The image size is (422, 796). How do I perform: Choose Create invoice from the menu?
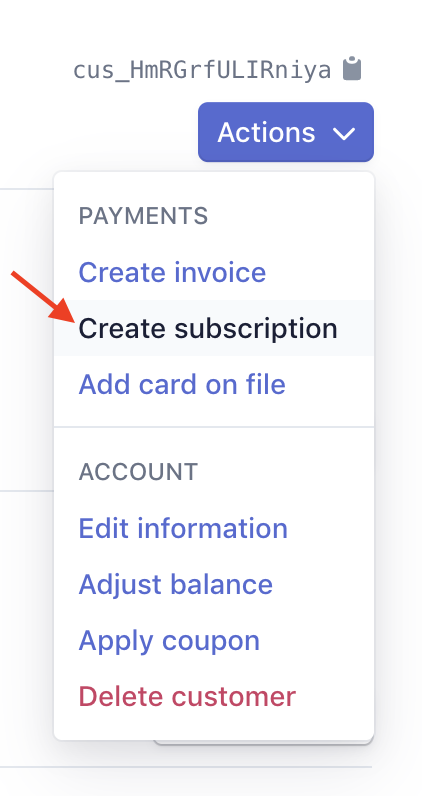point(172,272)
